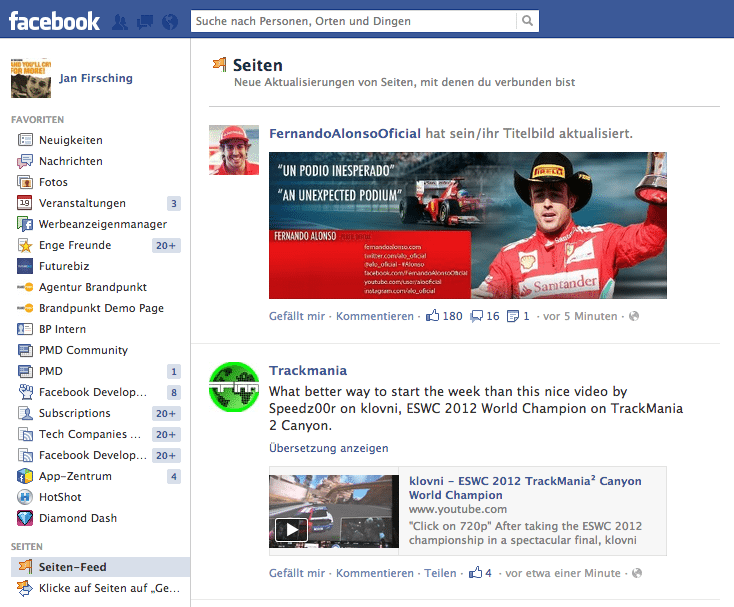Click the PMD Community icon

tap(25, 350)
